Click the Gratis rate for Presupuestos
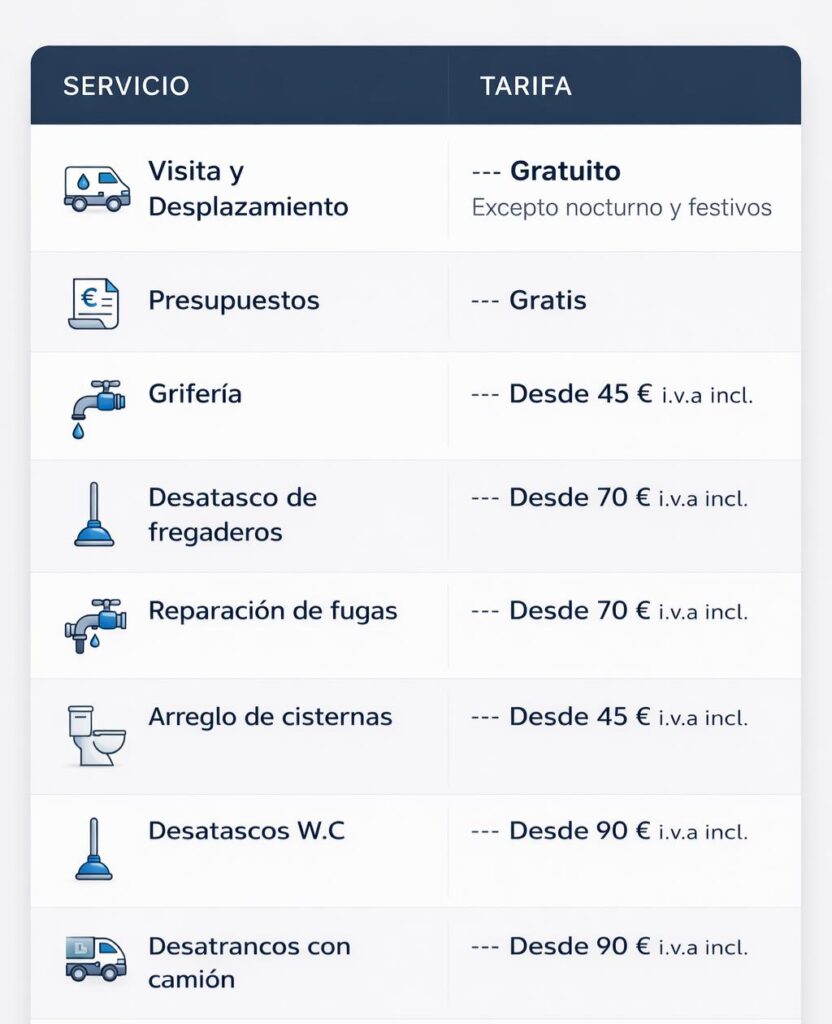 [547, 301]
